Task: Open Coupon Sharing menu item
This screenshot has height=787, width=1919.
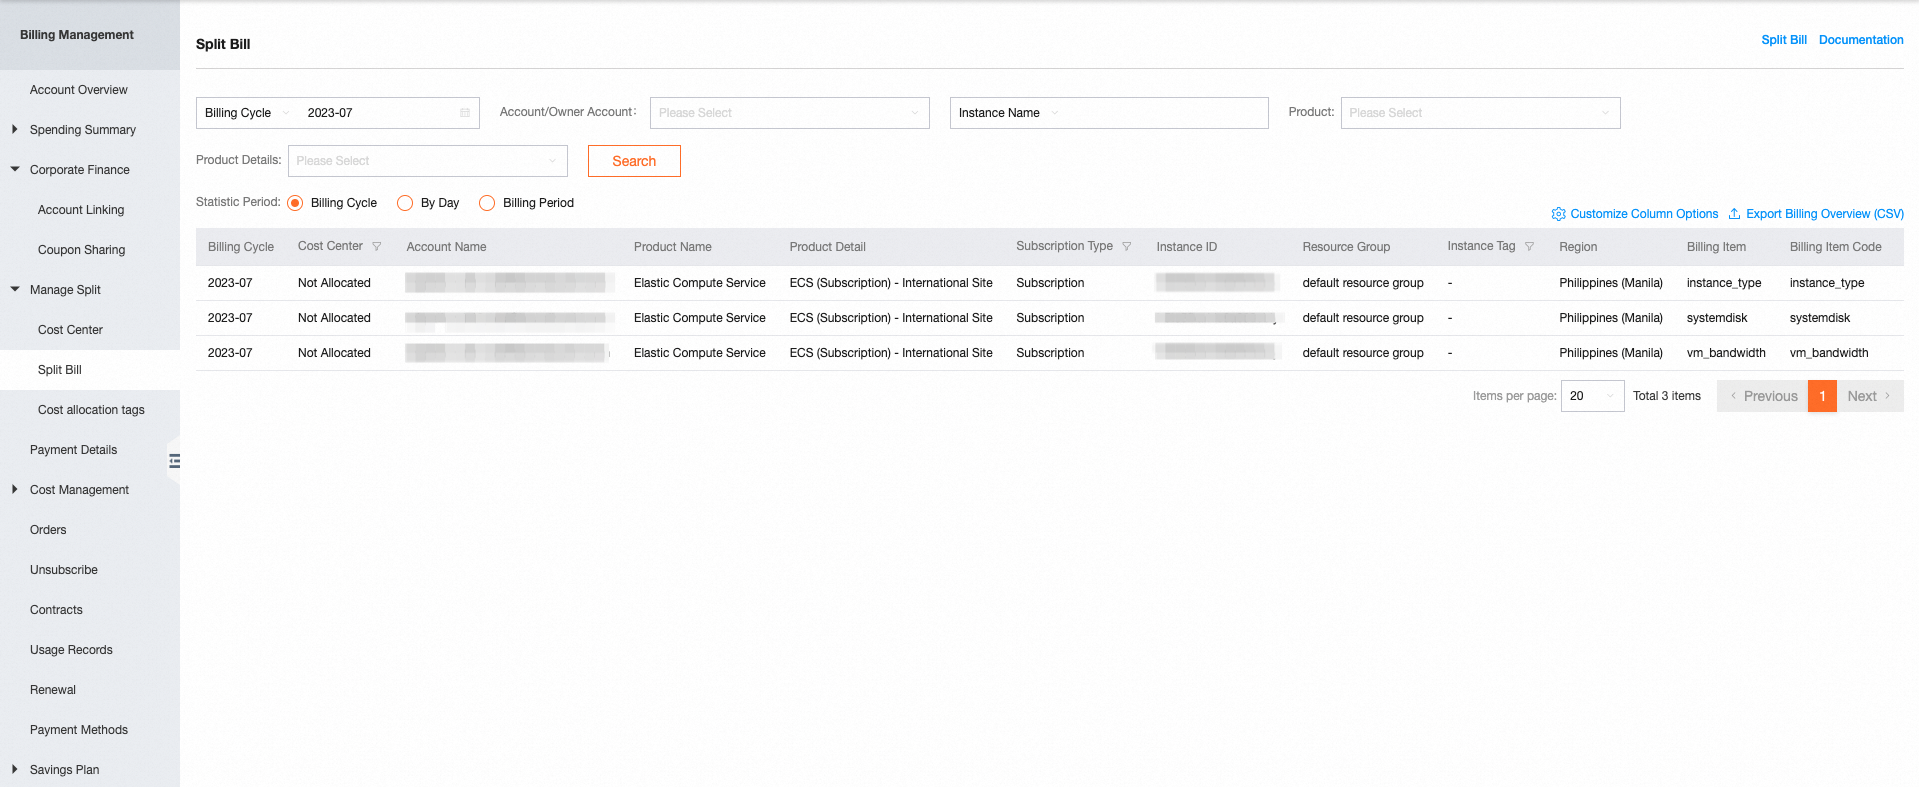Action: click(82, 250)
